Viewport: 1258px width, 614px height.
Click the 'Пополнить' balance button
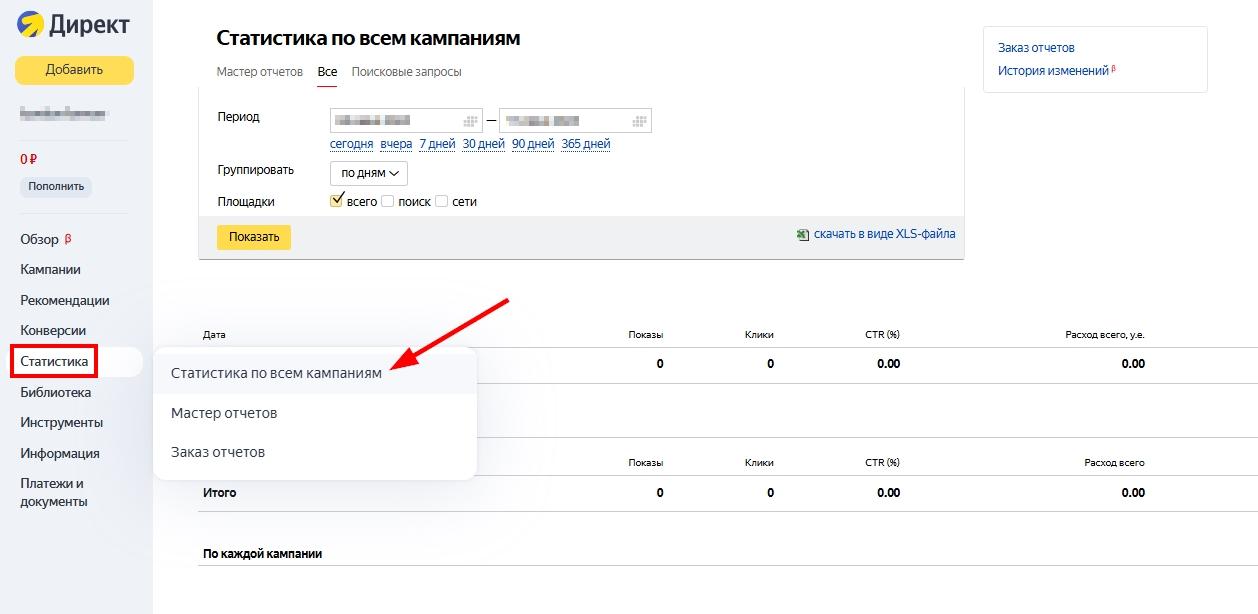[x=56, y=187]
